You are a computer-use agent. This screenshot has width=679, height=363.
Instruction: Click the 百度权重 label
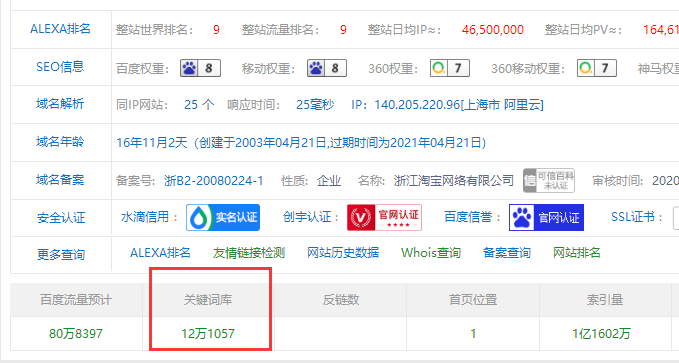[142, 69]
